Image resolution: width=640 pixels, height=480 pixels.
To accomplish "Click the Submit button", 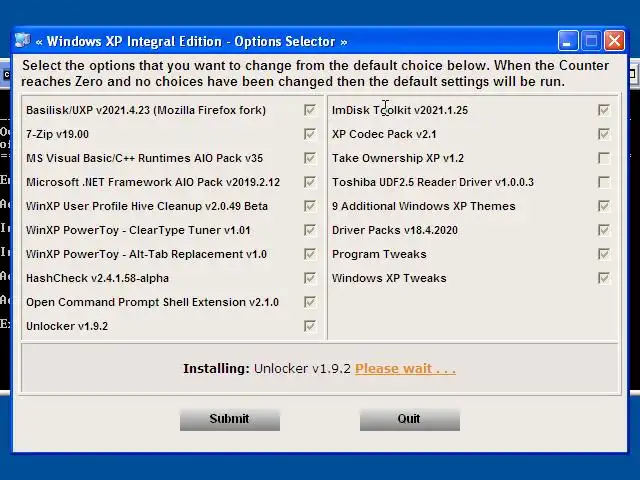I will point(230,420).
